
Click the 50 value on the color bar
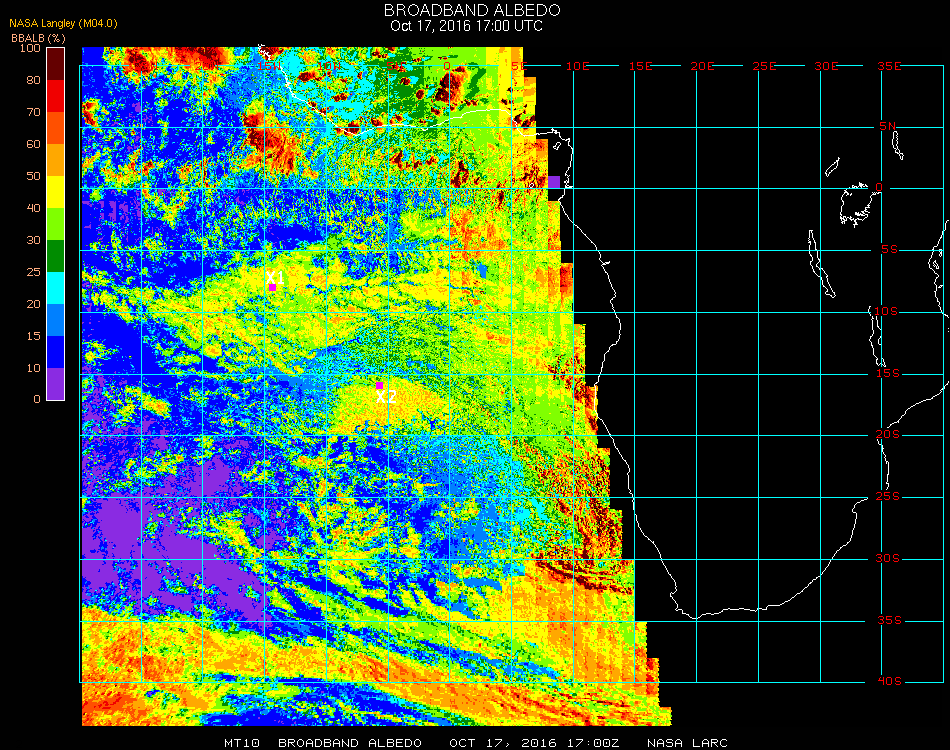(33, 176)
